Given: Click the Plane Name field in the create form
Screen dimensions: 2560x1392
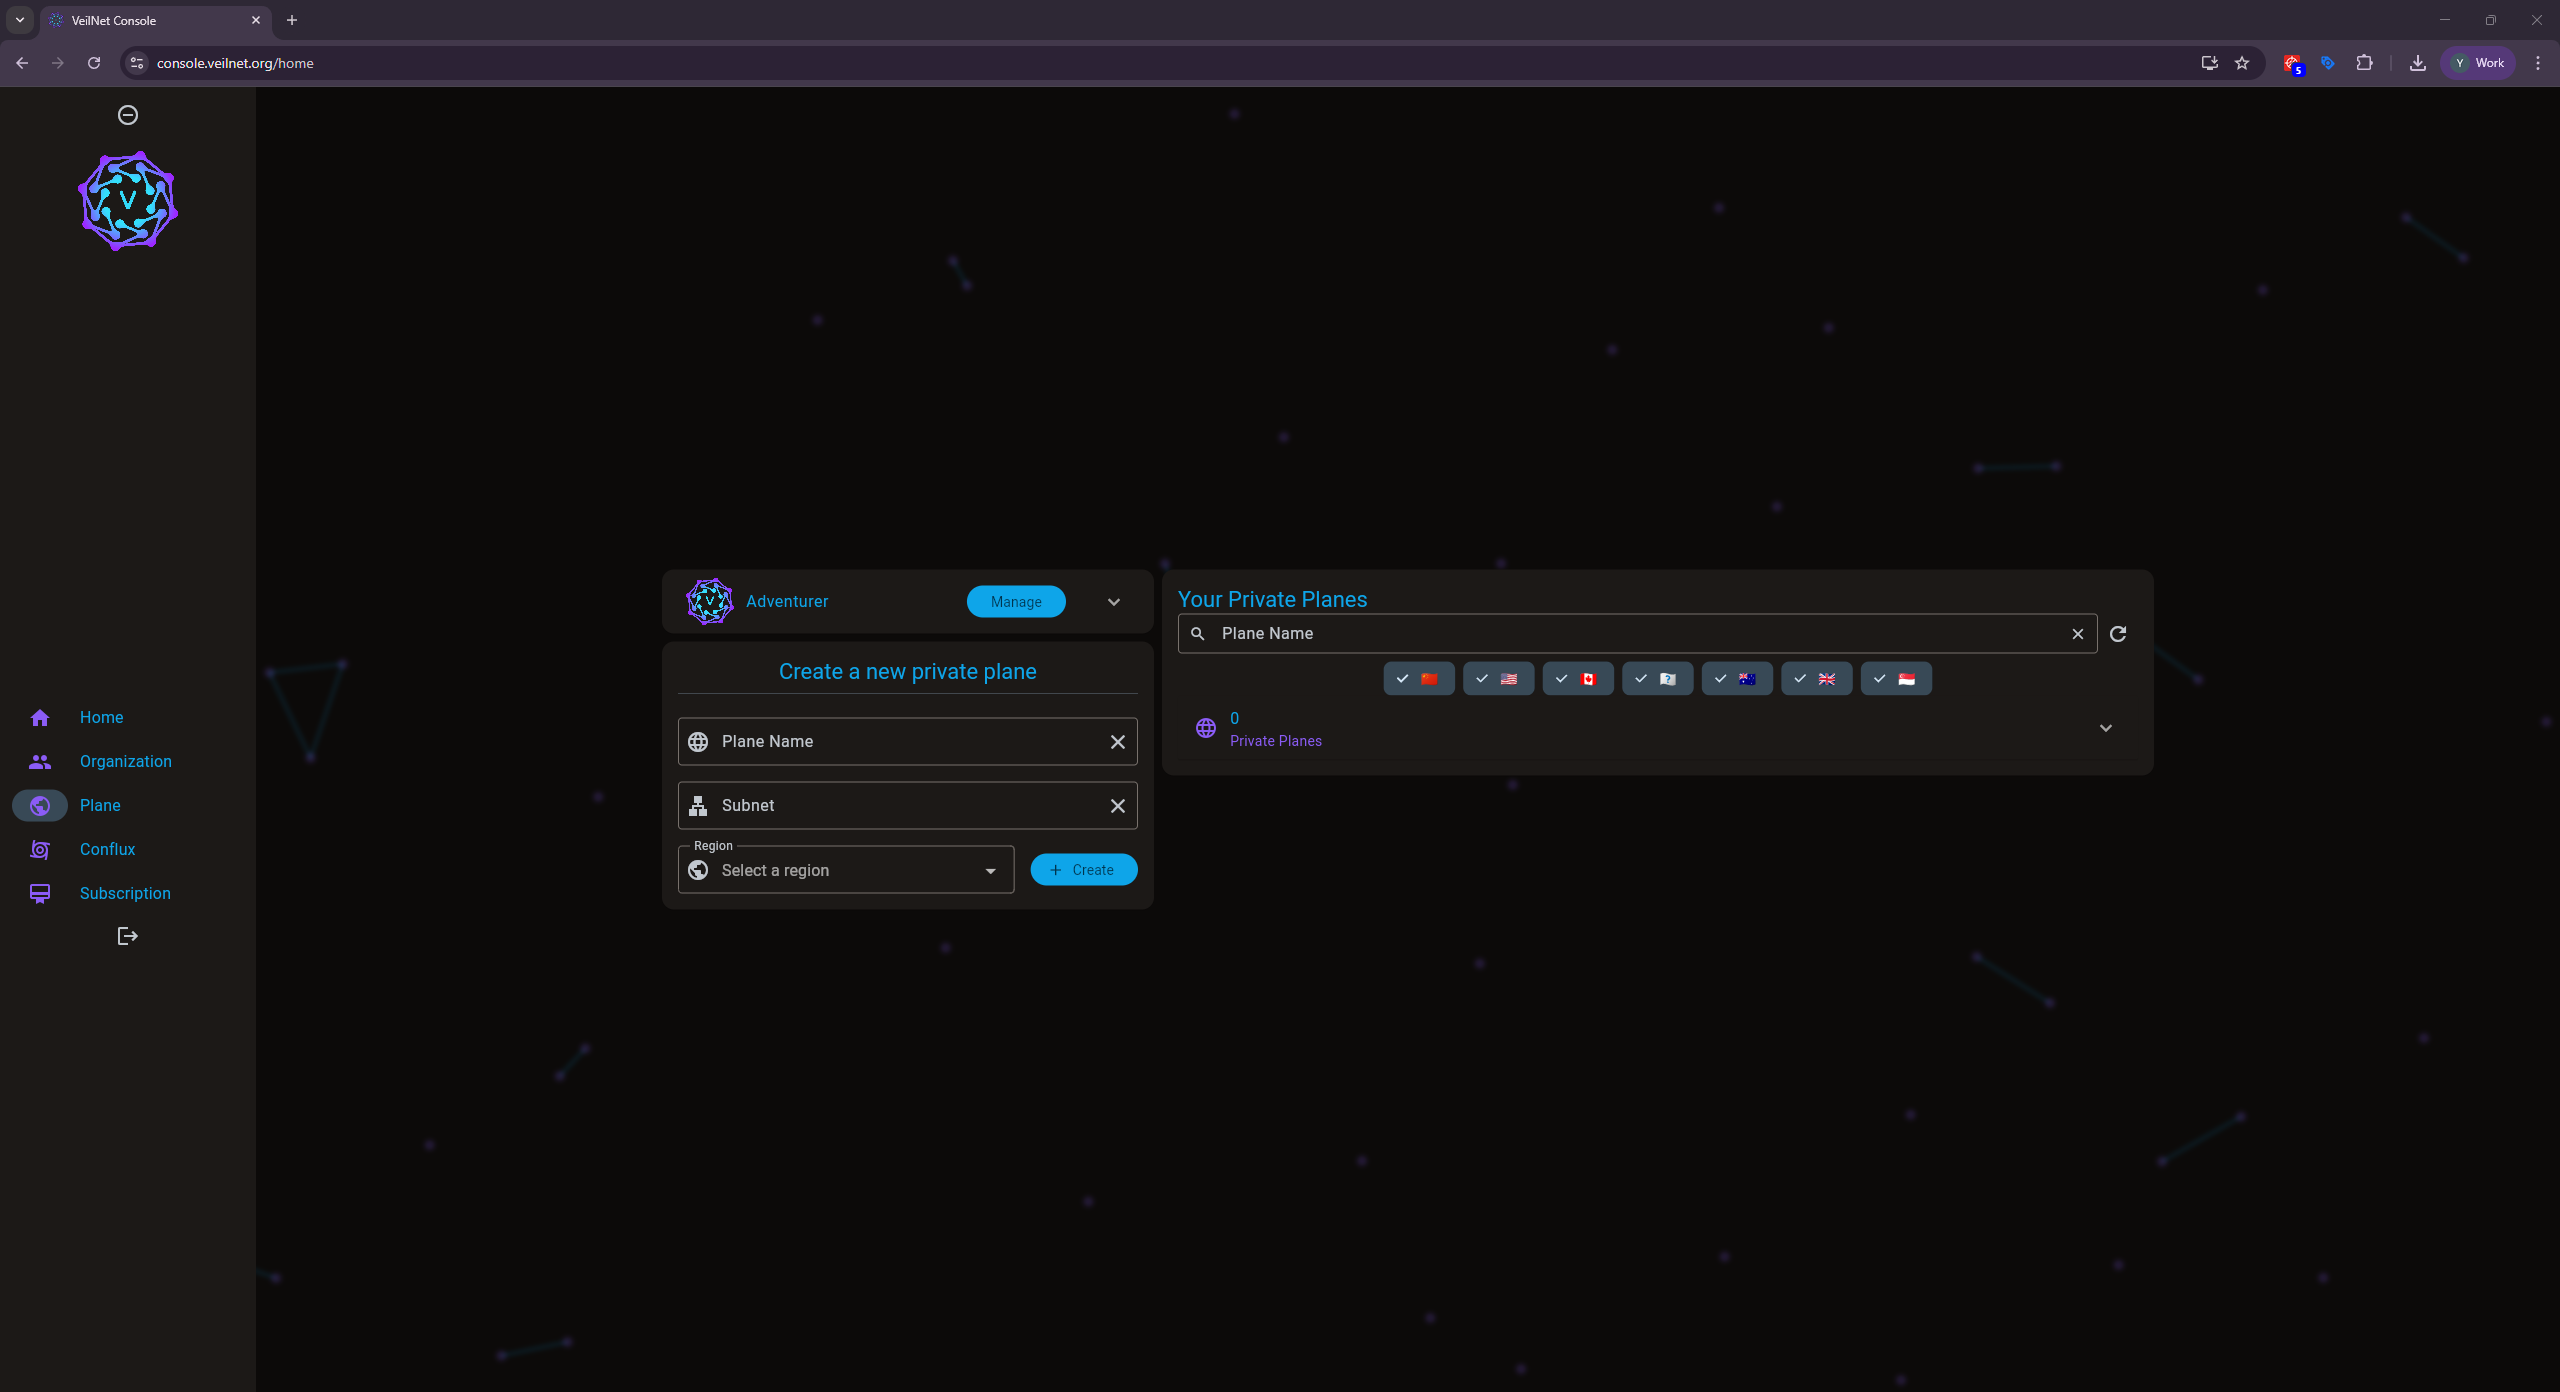Looking at the screenshot, I should tap(900, 742).
